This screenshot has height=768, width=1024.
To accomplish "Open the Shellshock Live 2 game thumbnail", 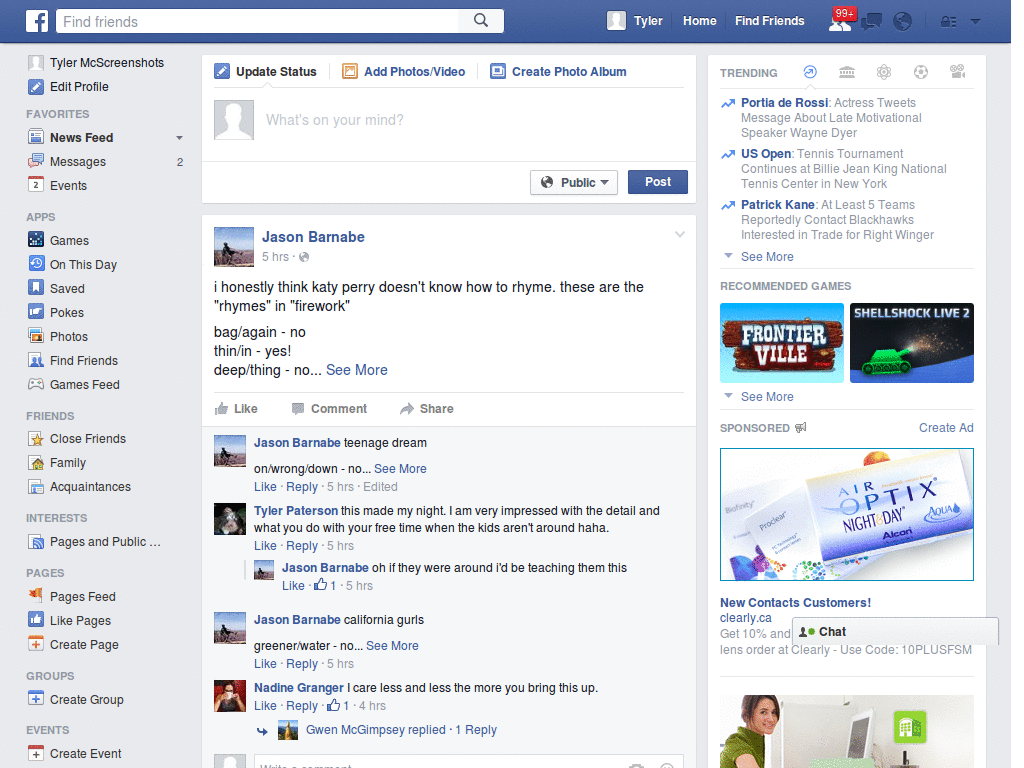I will [912, 343].
